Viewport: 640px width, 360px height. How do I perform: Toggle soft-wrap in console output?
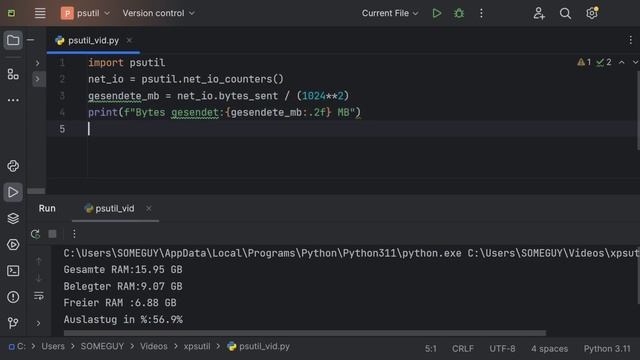39,296
